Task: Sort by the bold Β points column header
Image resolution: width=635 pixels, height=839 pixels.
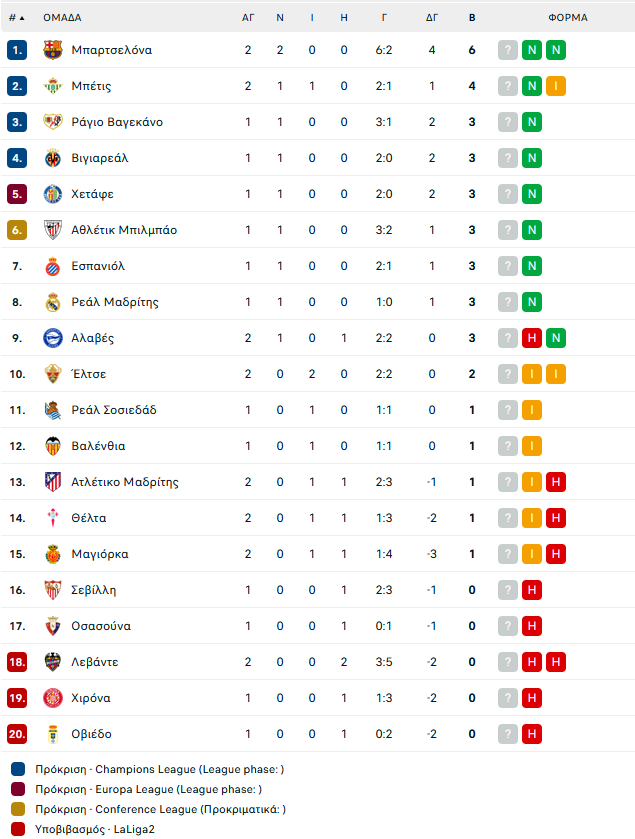Action: coord(472,18)
